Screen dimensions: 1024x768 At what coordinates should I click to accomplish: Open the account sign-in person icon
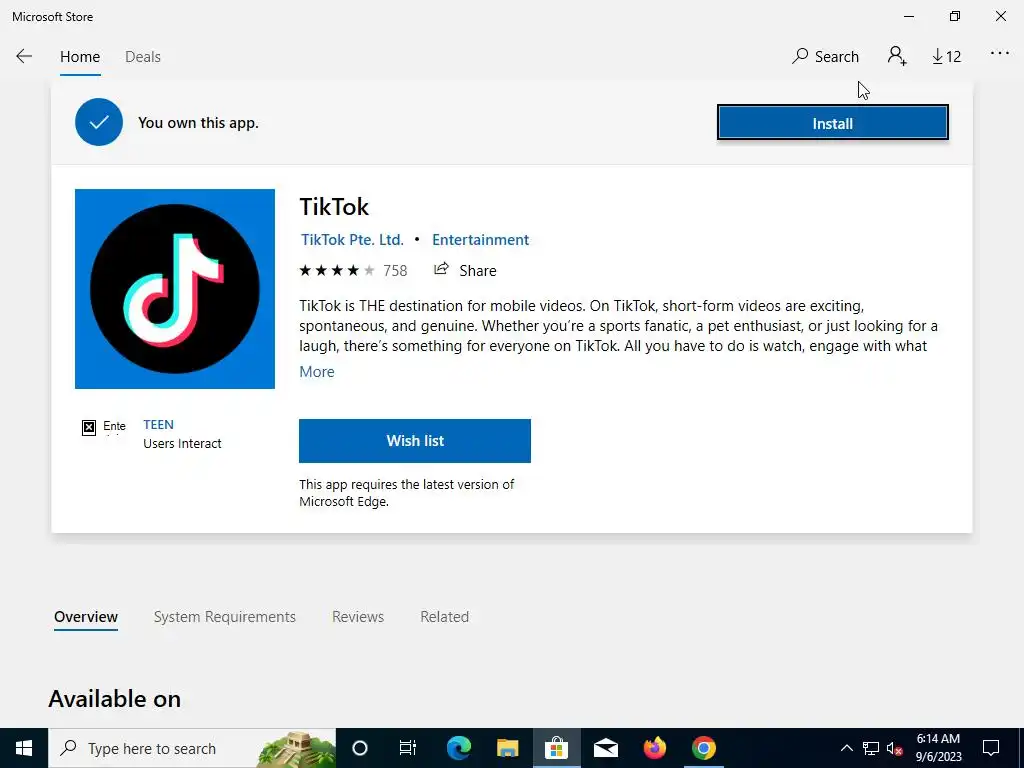[897, 56]
